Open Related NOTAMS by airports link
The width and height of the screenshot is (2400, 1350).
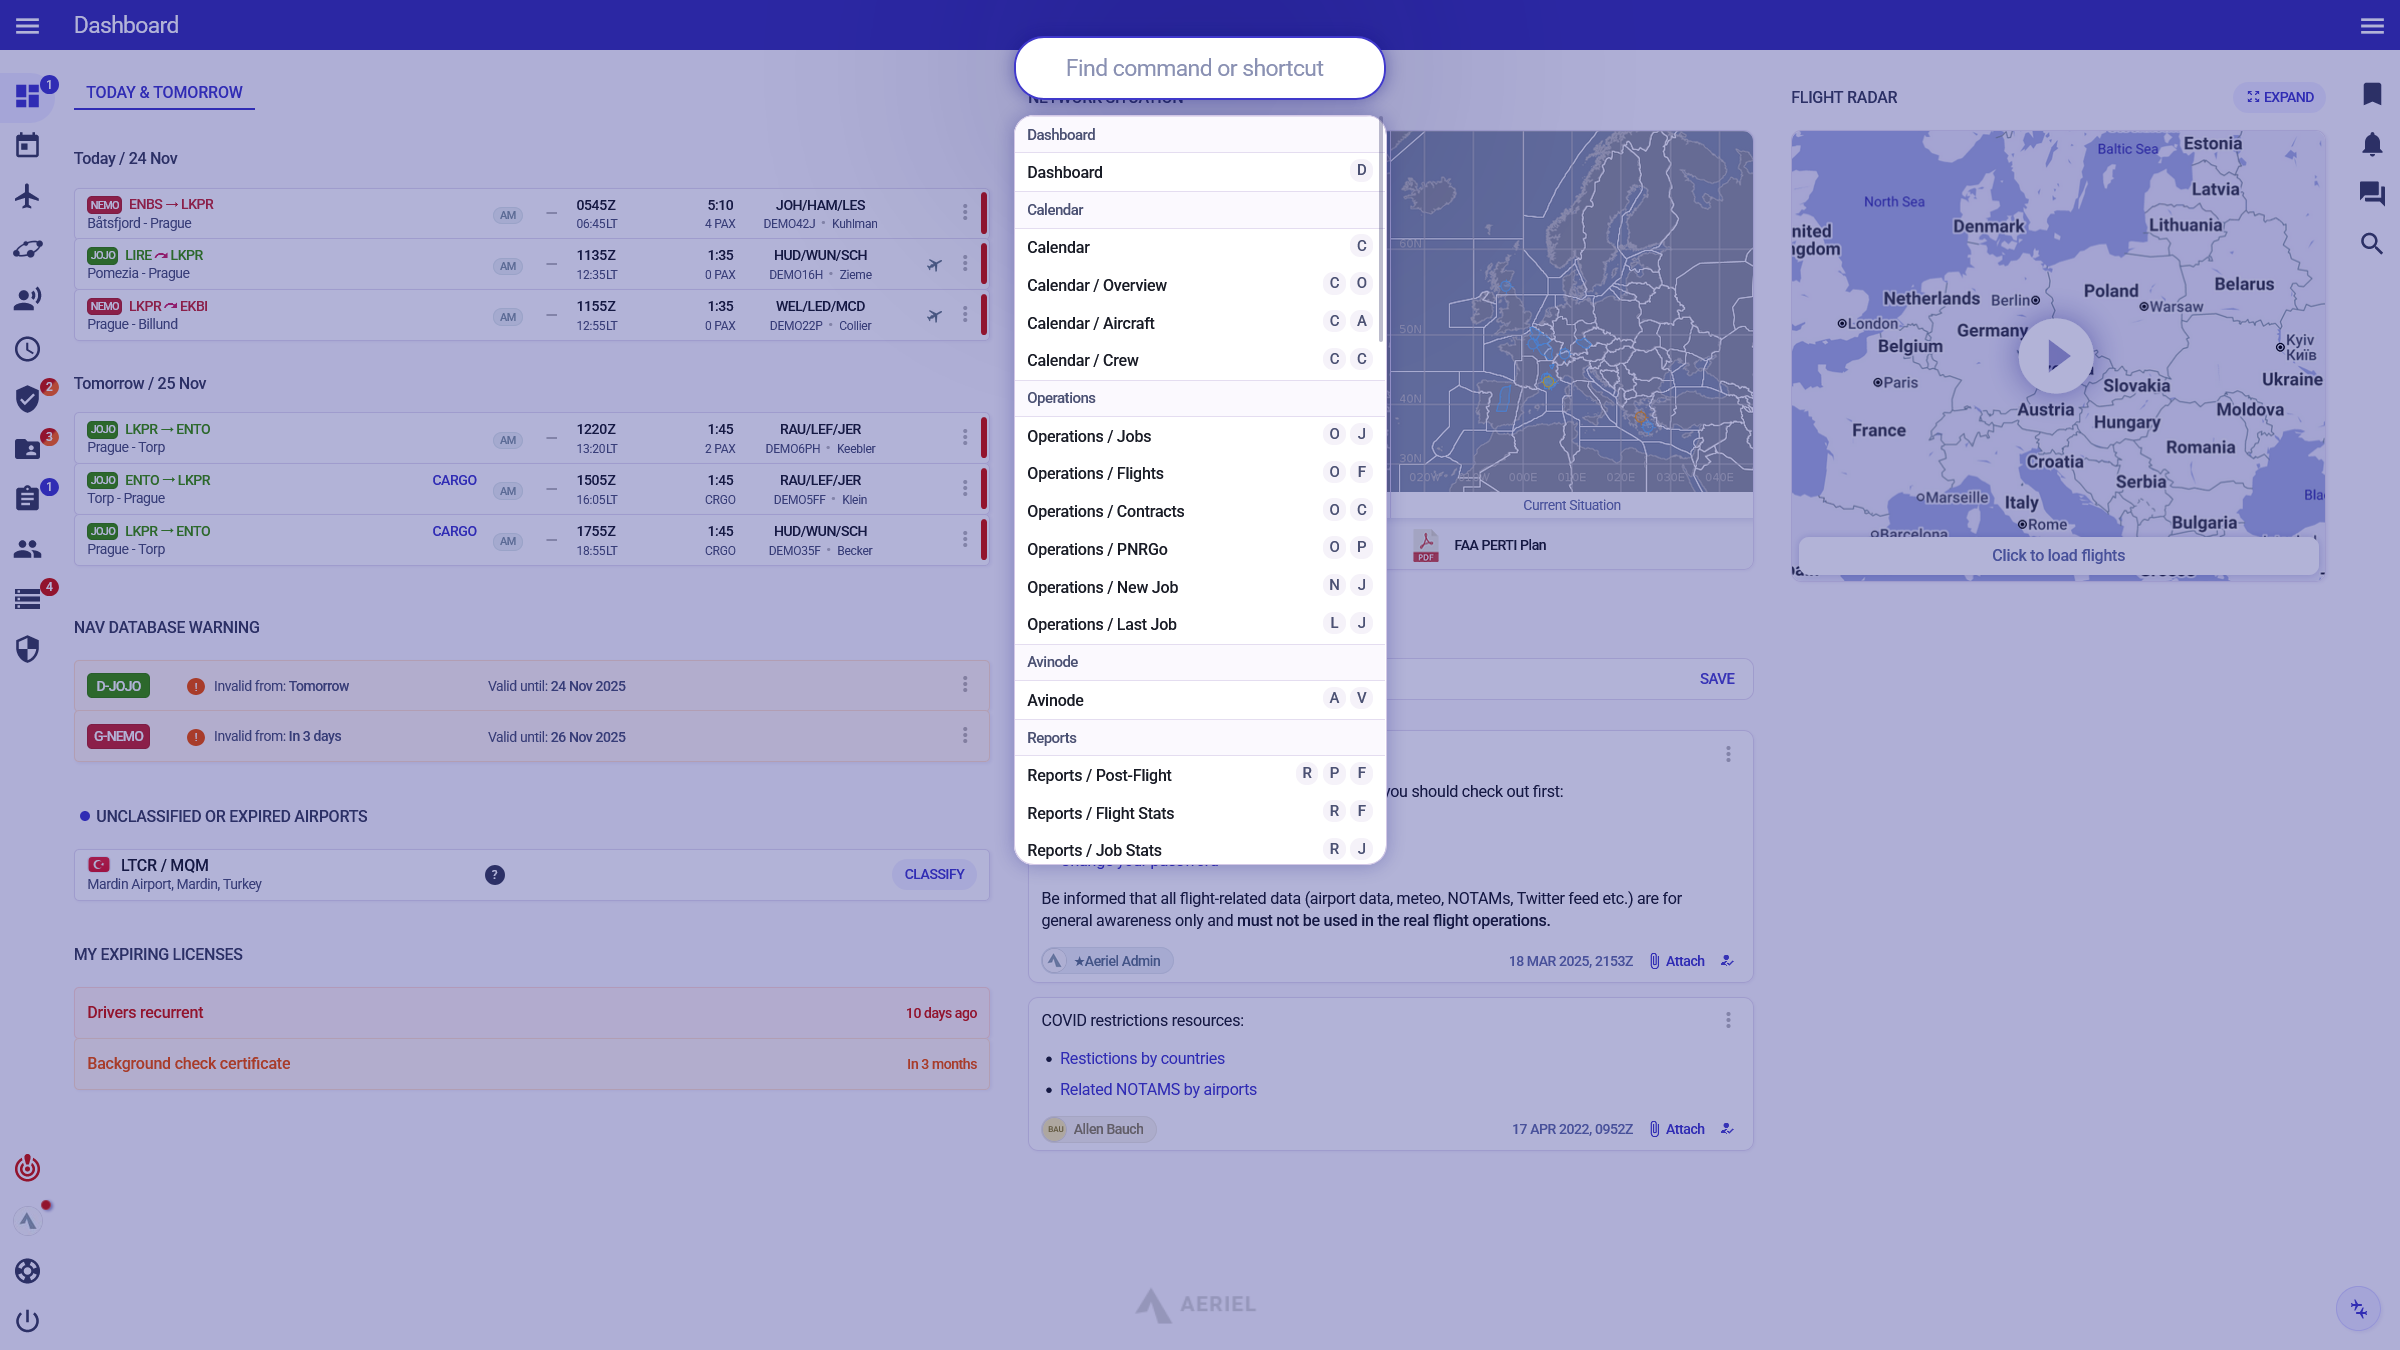tap(1157, 1089)
